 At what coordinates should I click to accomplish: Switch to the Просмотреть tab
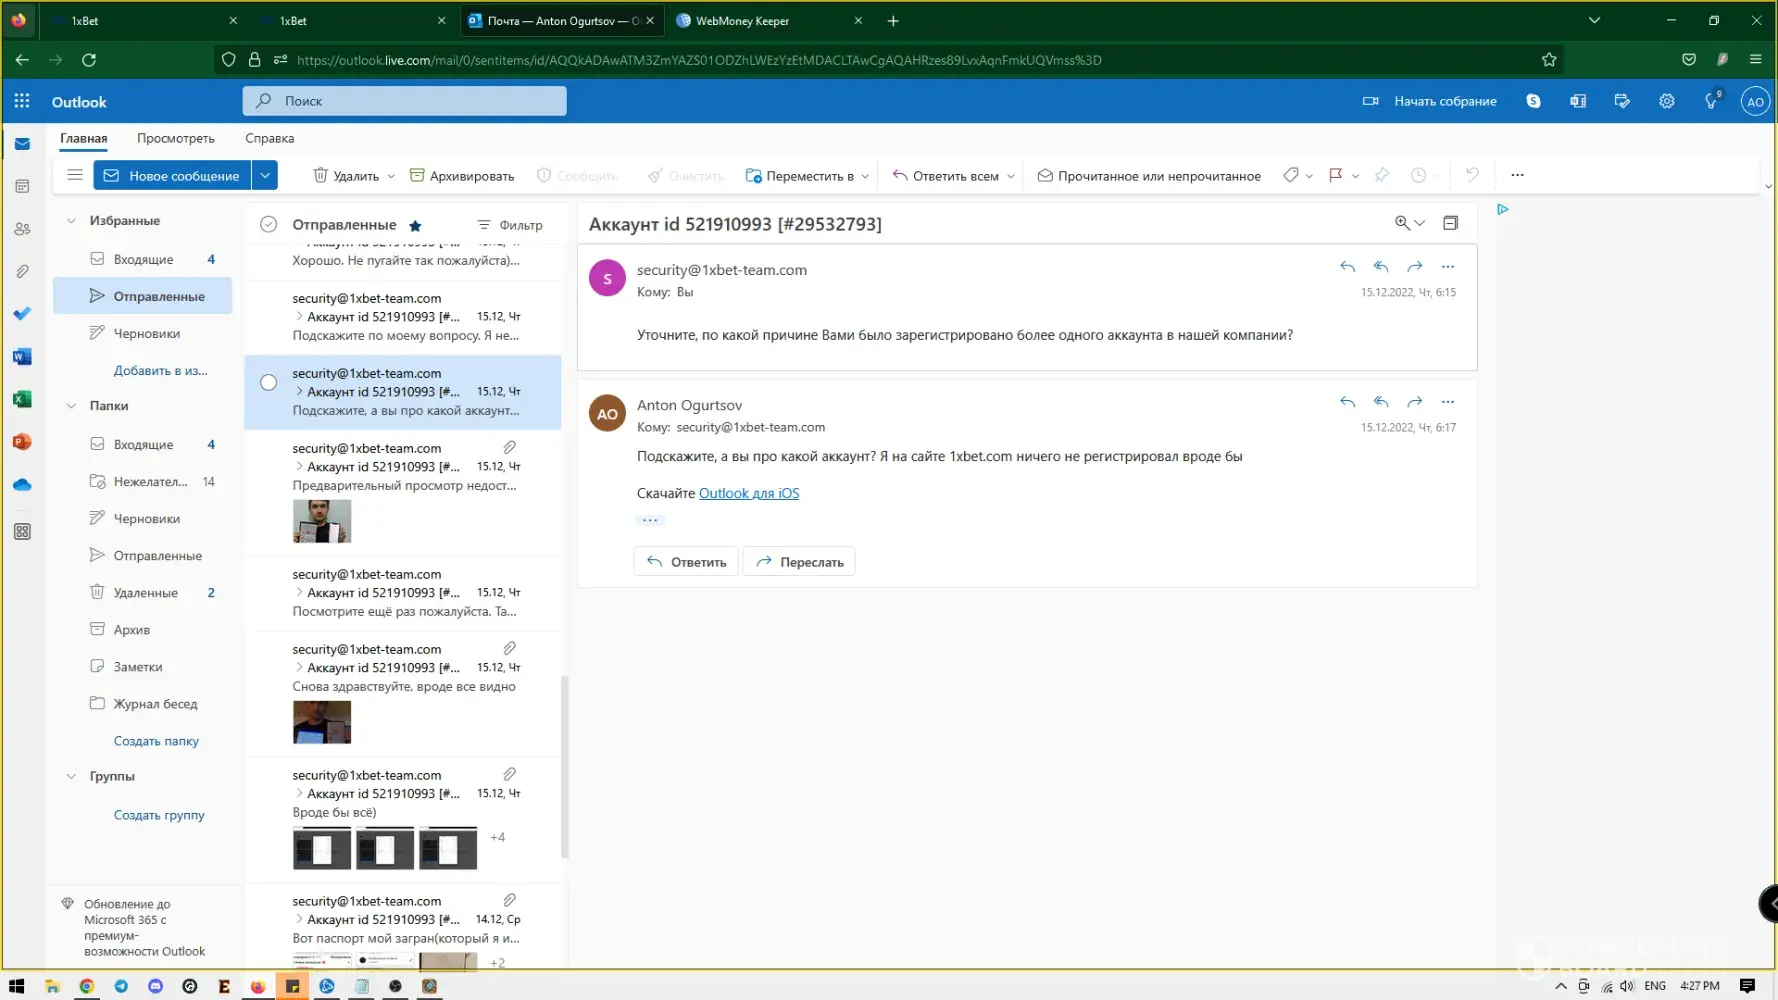(175, 138)
